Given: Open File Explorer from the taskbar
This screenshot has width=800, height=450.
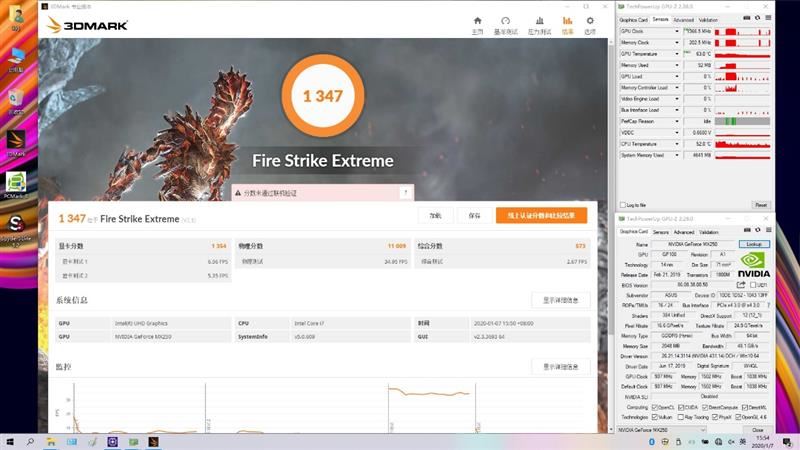Looking at the screenshot, I should pyautogui.click(x=51, y=442).
